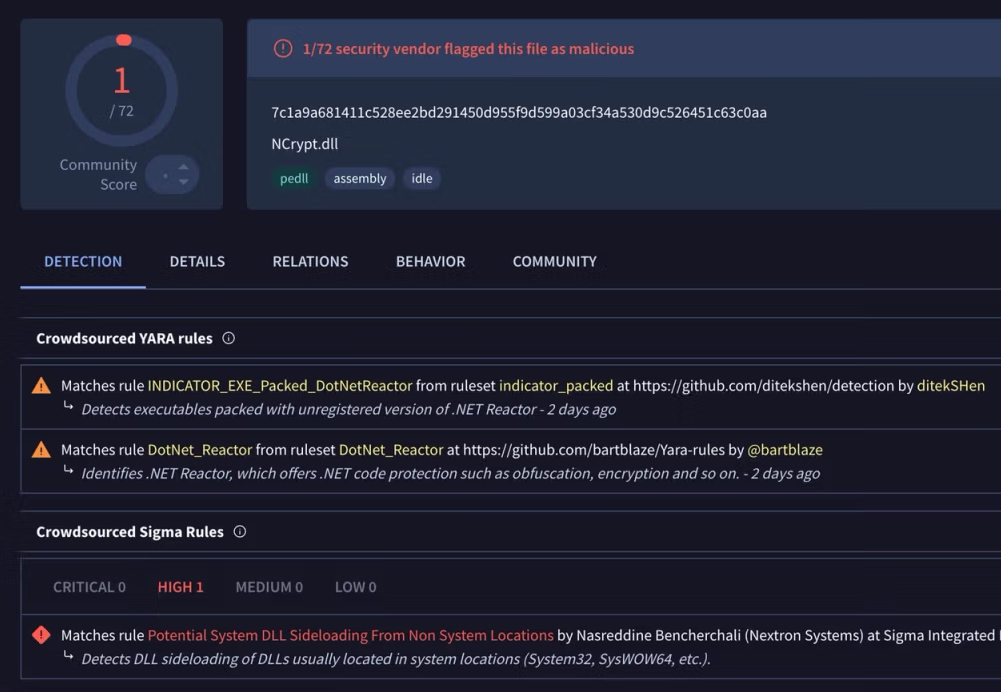Select the LOW 0 severity filter
Screen dimensions: 1001x692
(x=355, y=587)
